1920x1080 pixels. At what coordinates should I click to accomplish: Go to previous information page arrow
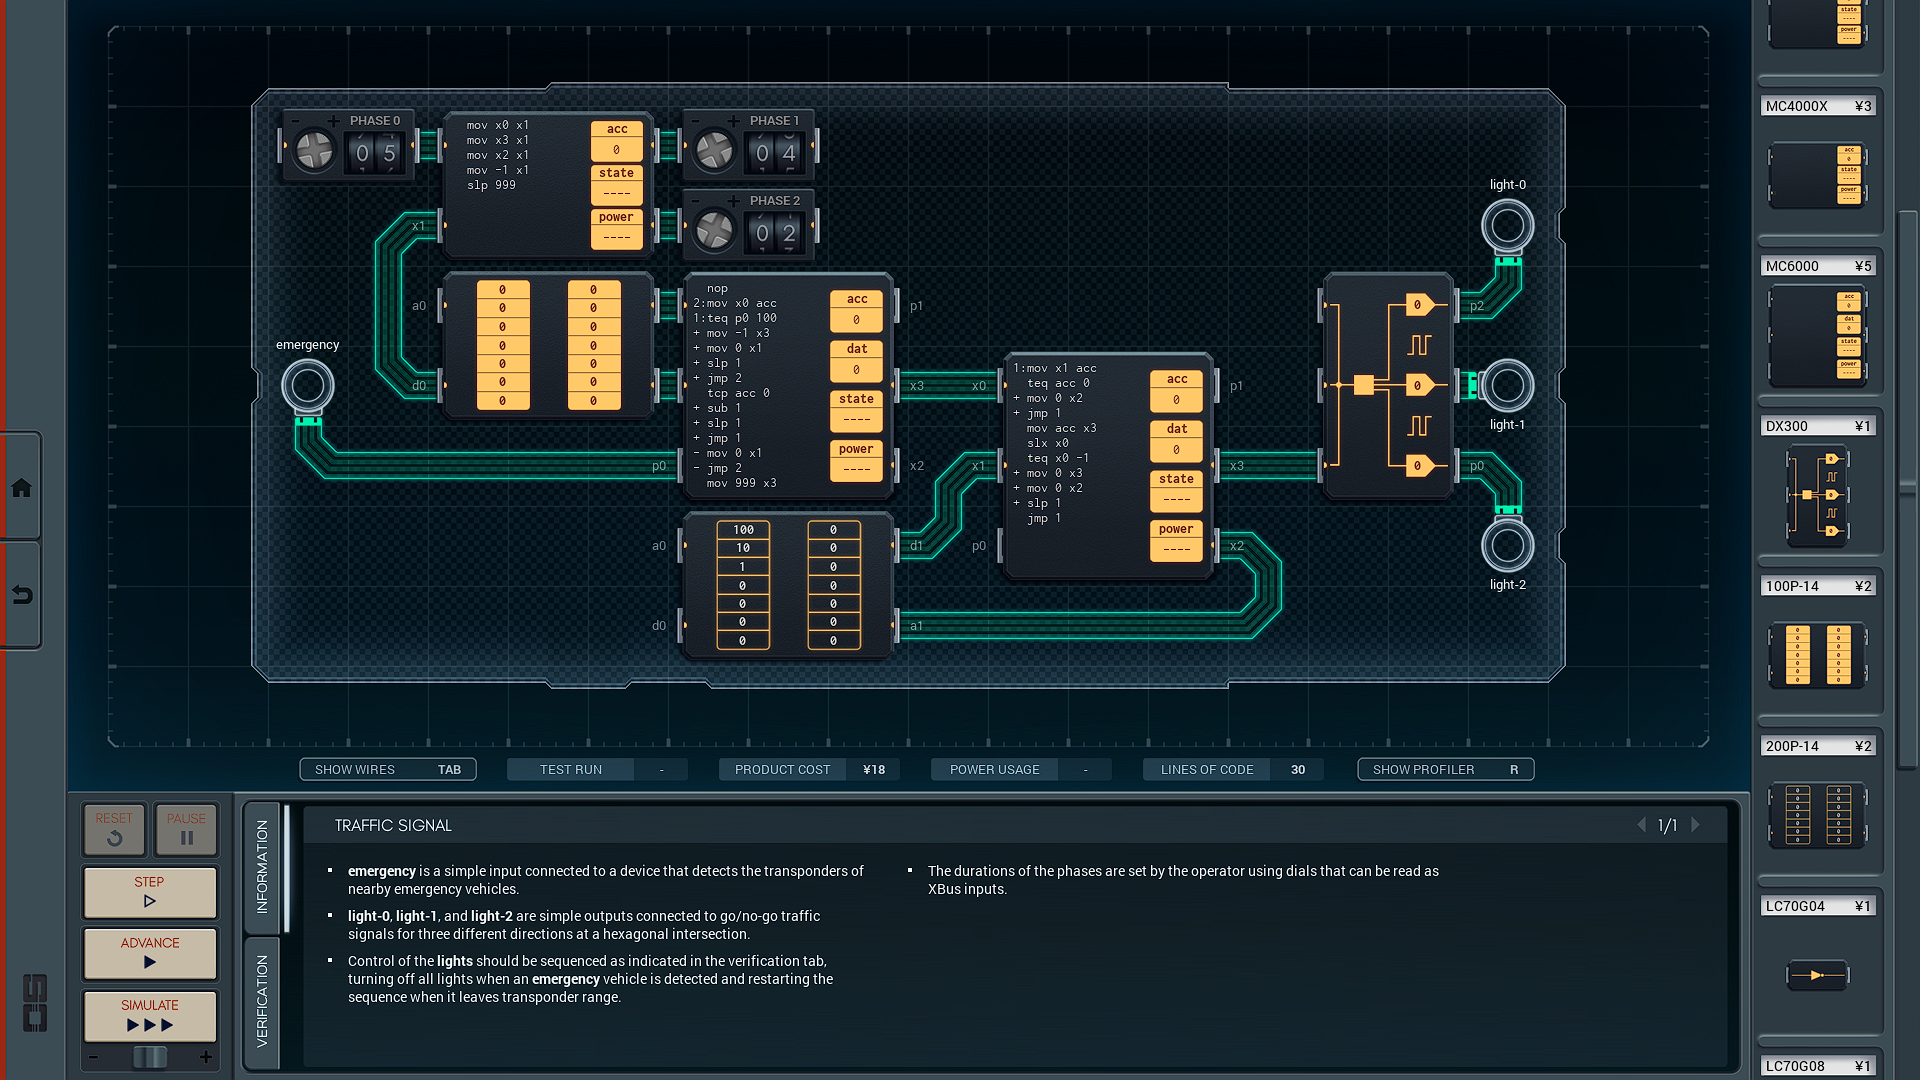(x=1641, y=825)
